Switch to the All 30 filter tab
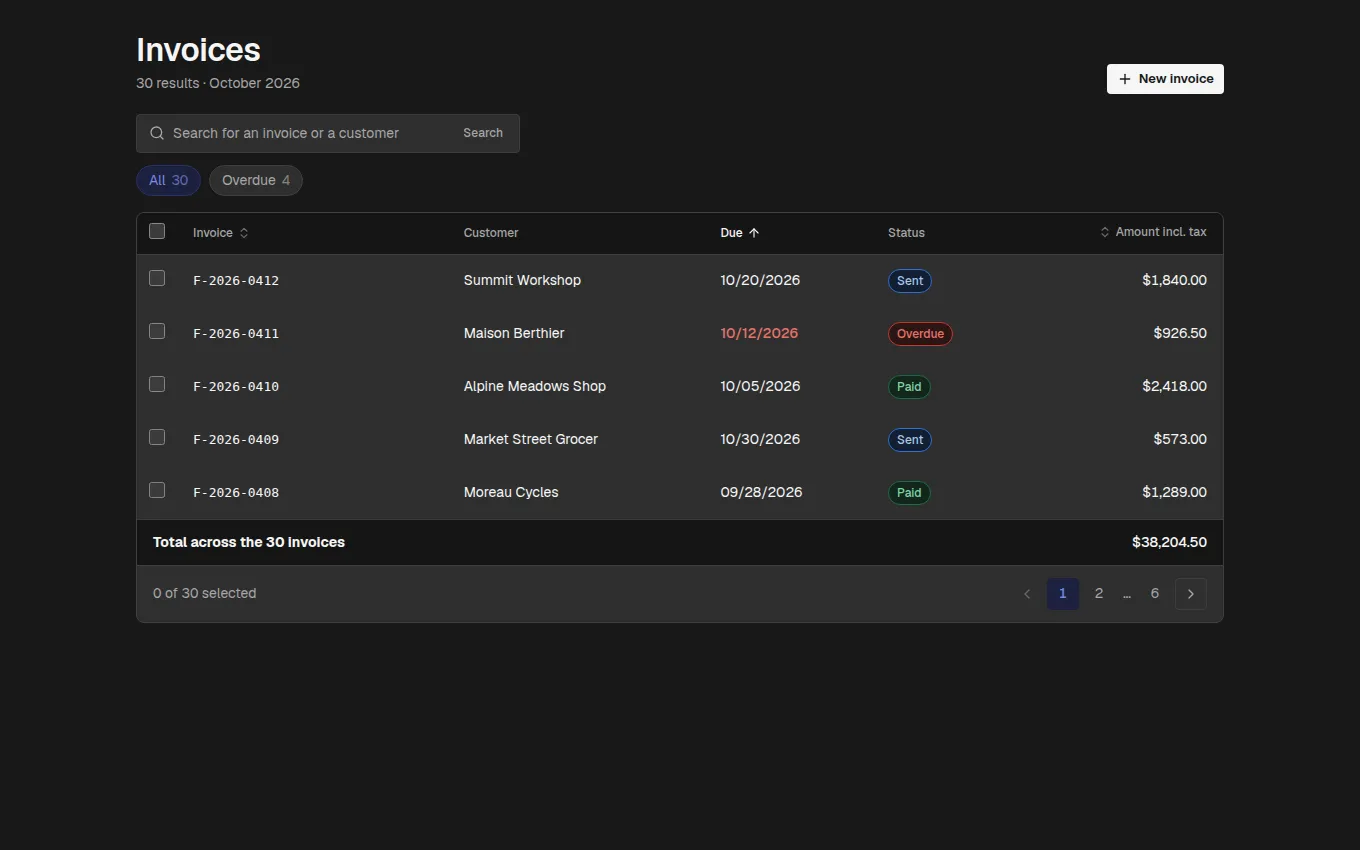1360x850 pixels. point(168,181)
